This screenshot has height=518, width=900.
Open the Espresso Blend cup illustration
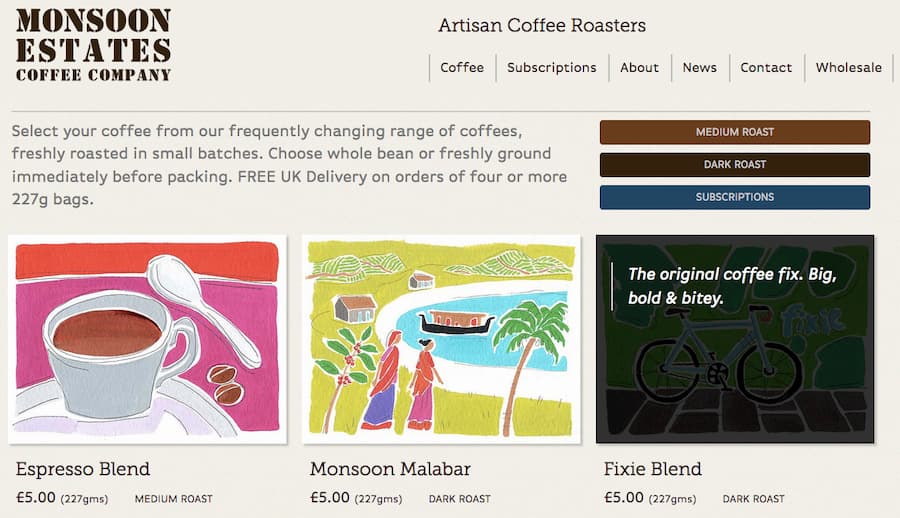(x=148, y=339)
